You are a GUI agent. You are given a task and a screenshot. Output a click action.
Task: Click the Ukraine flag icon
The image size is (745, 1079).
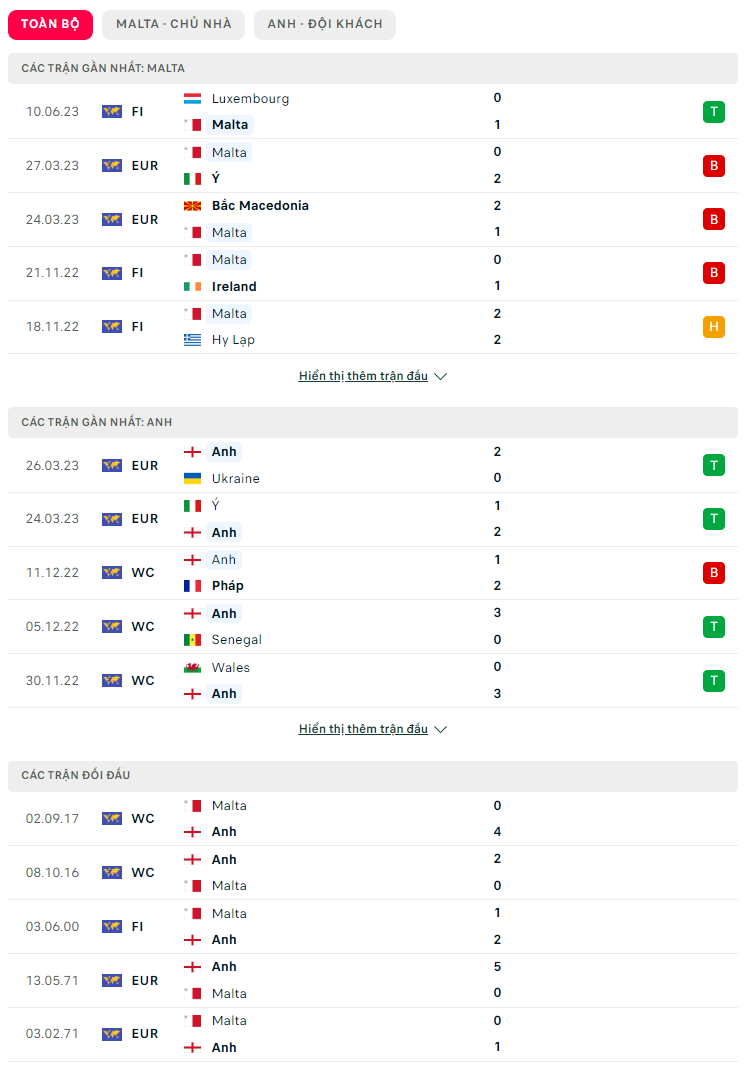click(x=193, y=479)
